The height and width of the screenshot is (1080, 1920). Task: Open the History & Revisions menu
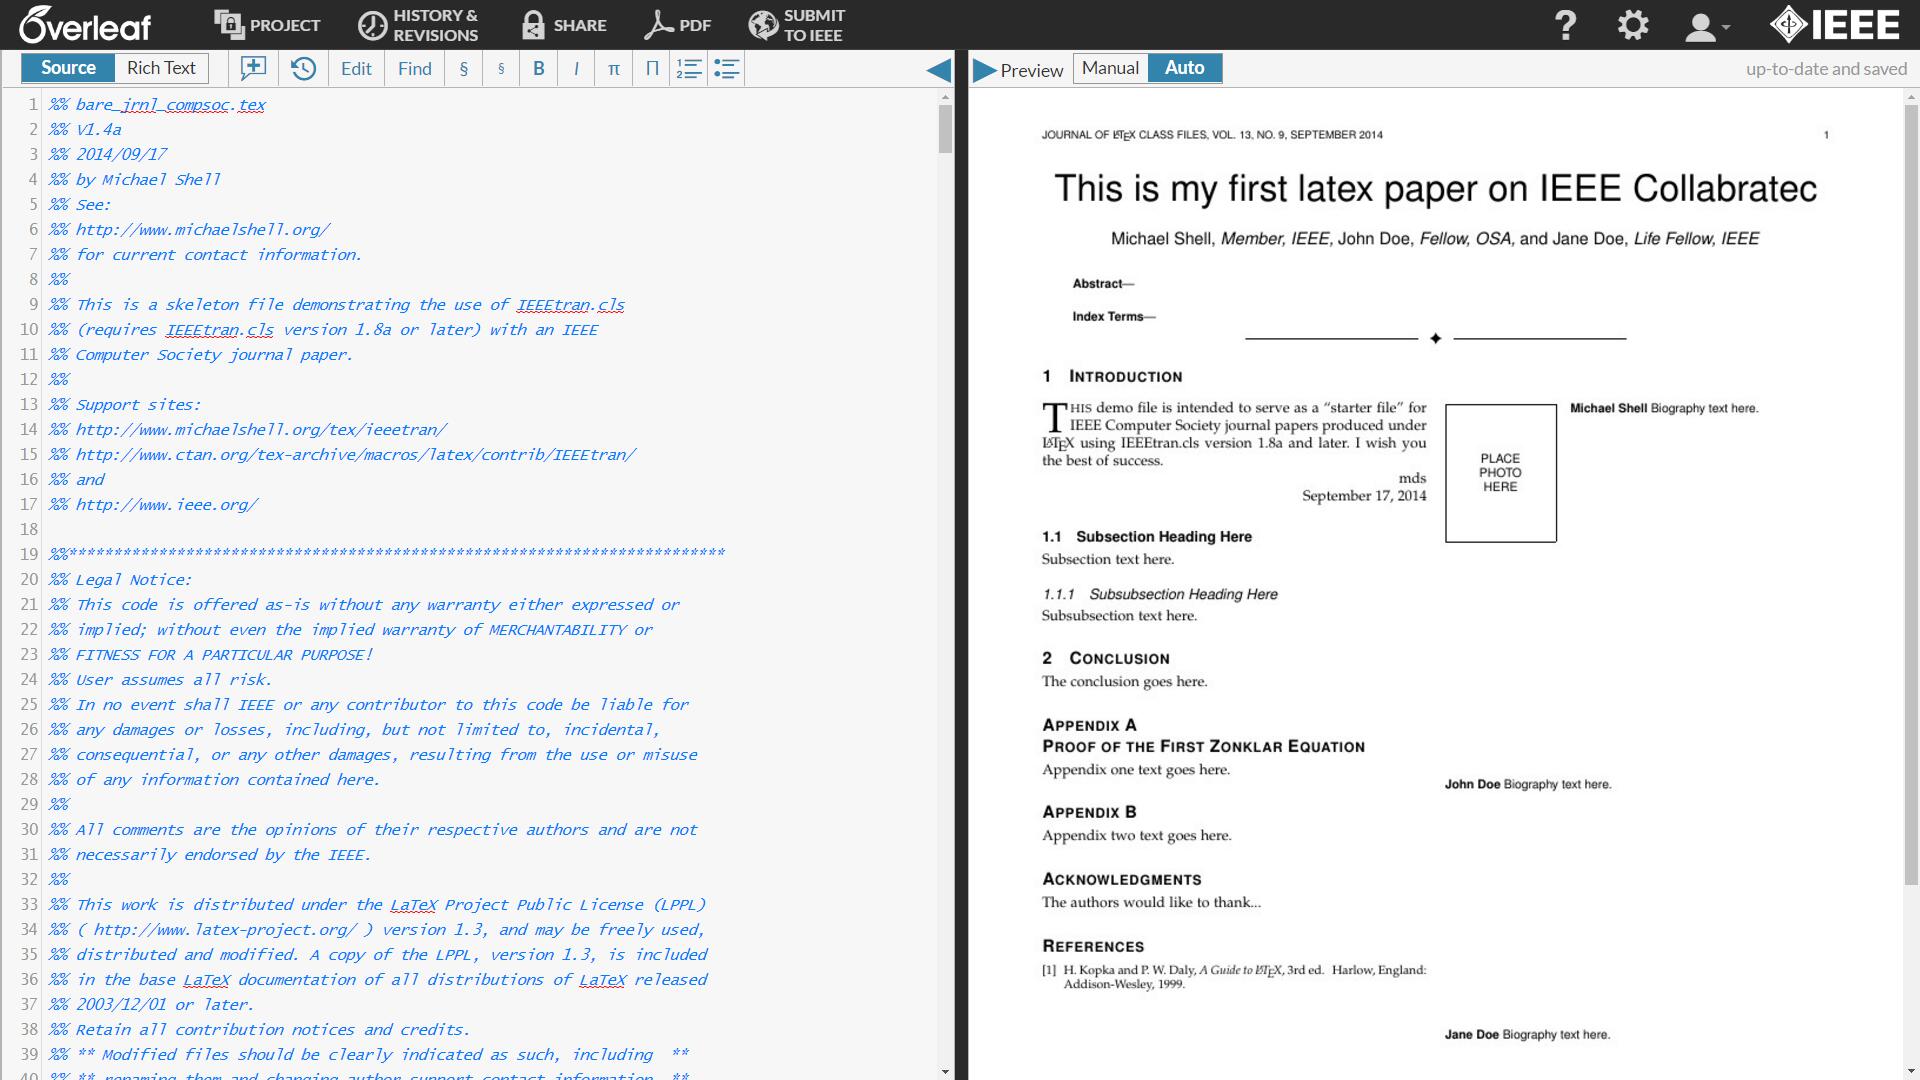click(418, 25)
